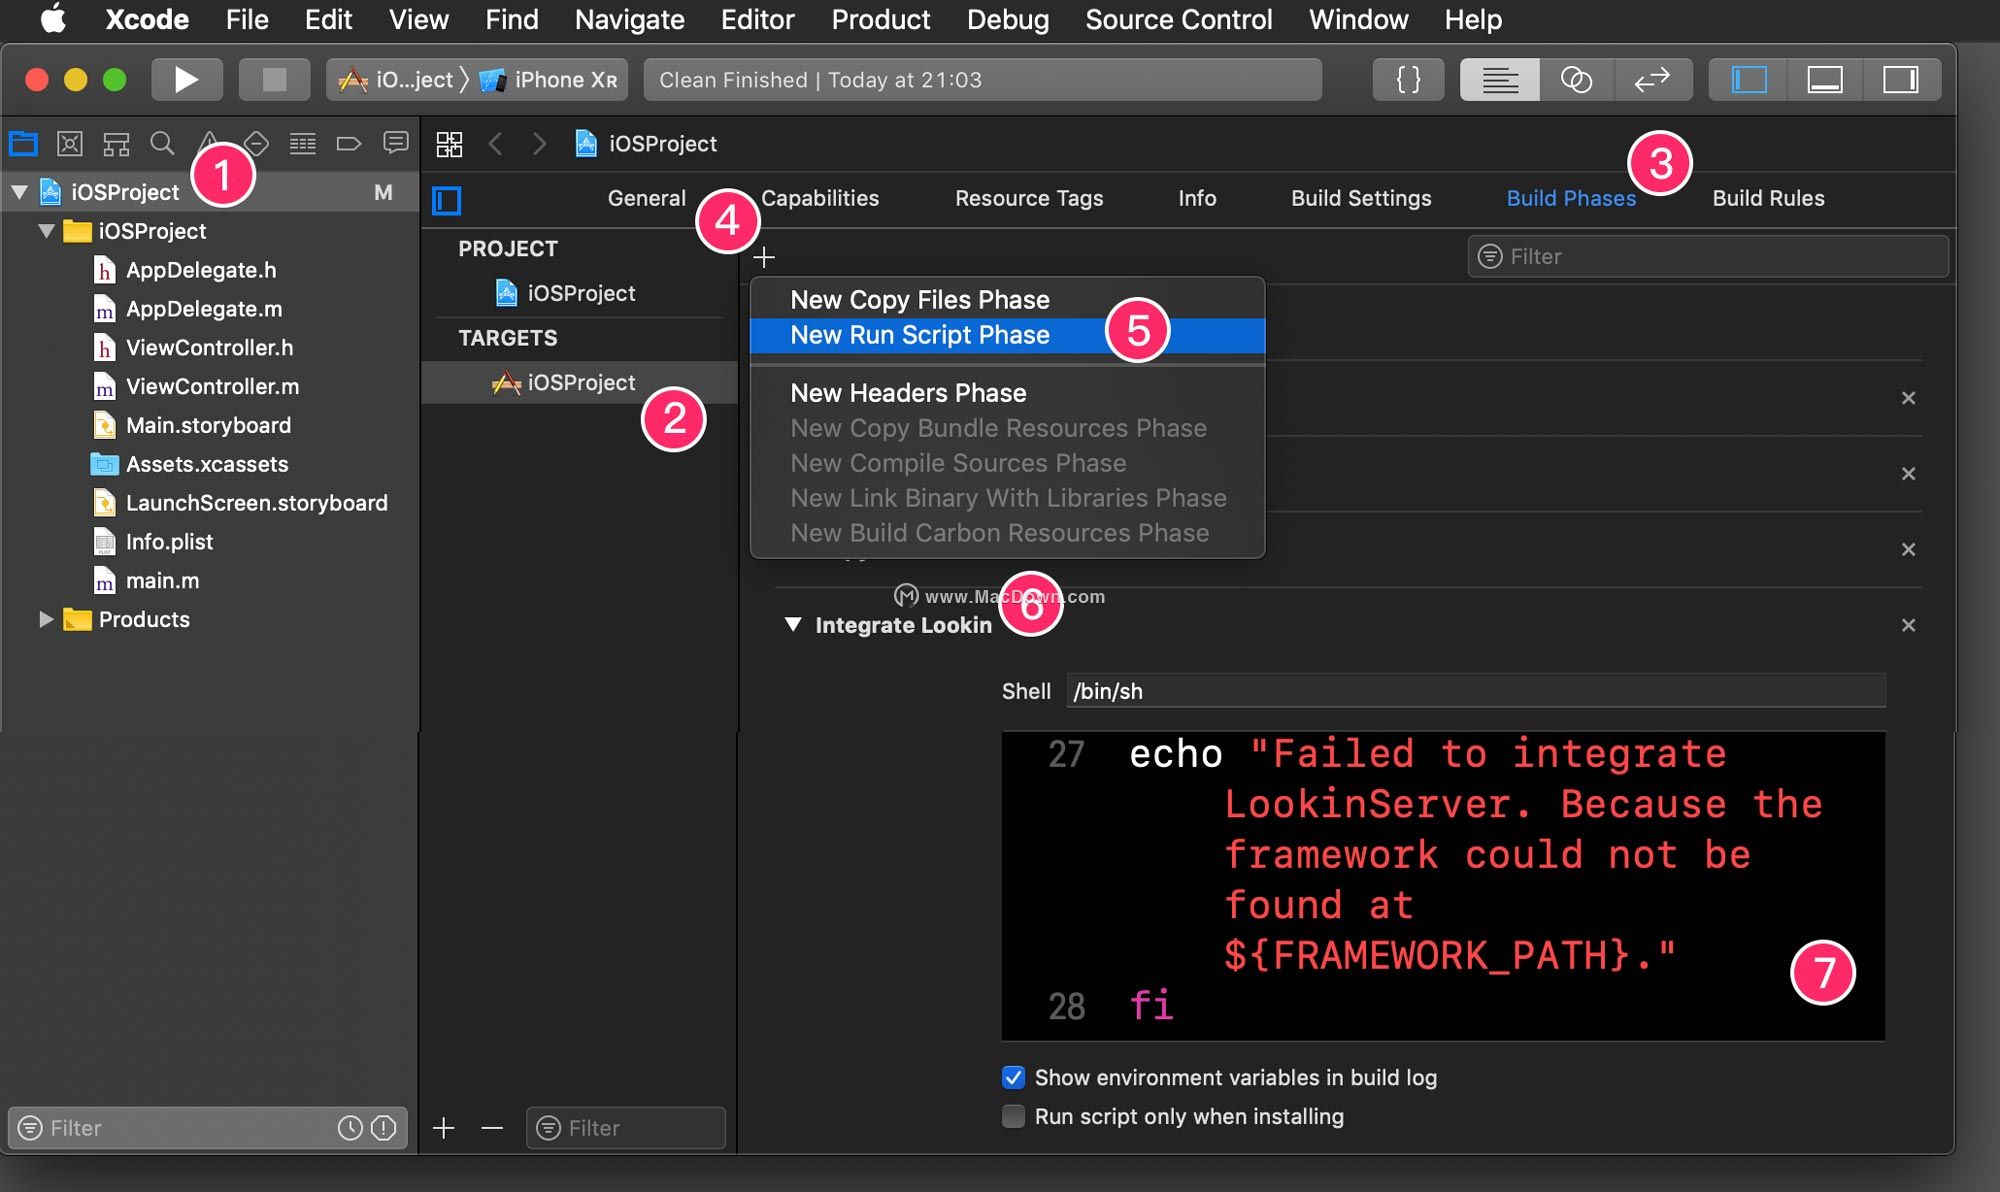2000x1192 pixels.
Task: Select iOSProject under PROJECT
Action: click(580, 293)
